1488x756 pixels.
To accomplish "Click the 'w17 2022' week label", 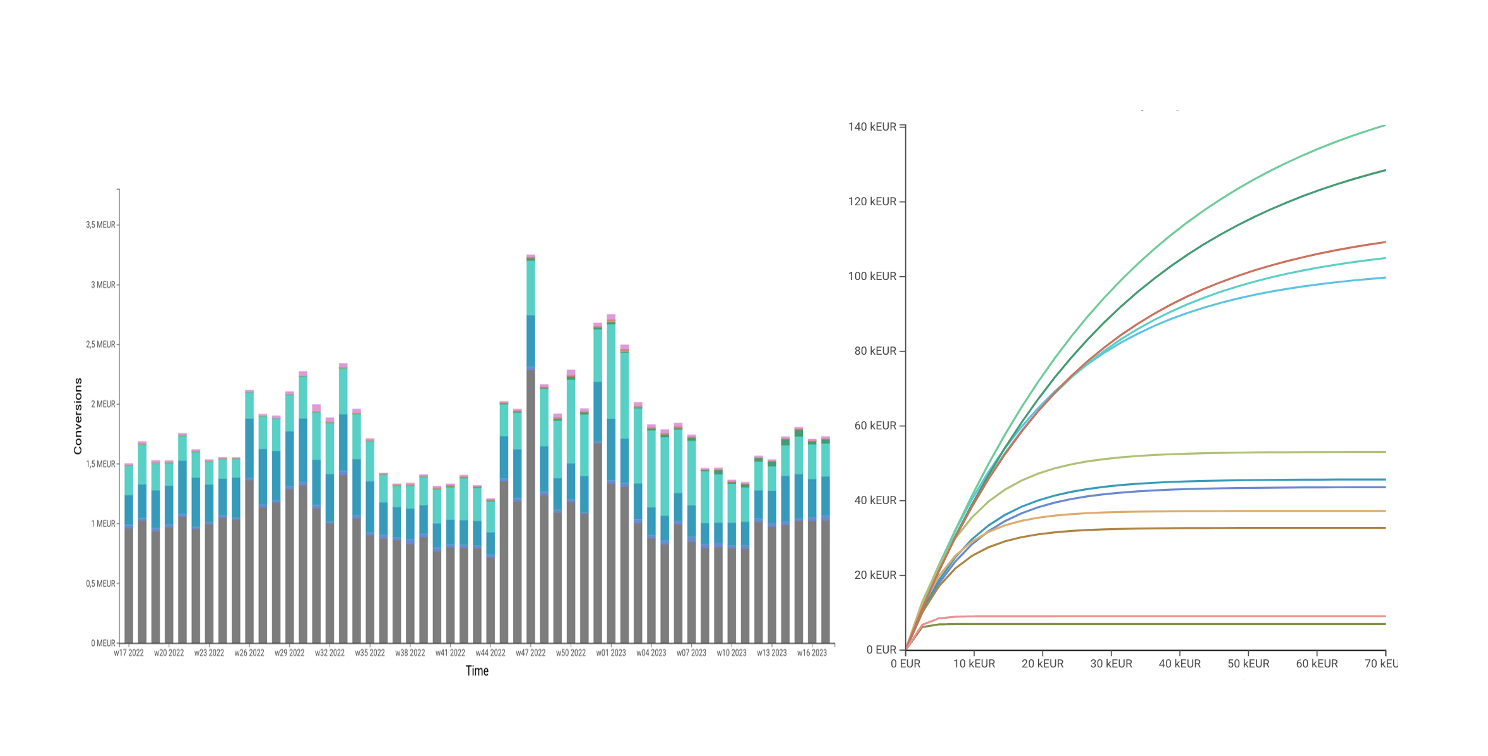I will click(x=129, y=653).
